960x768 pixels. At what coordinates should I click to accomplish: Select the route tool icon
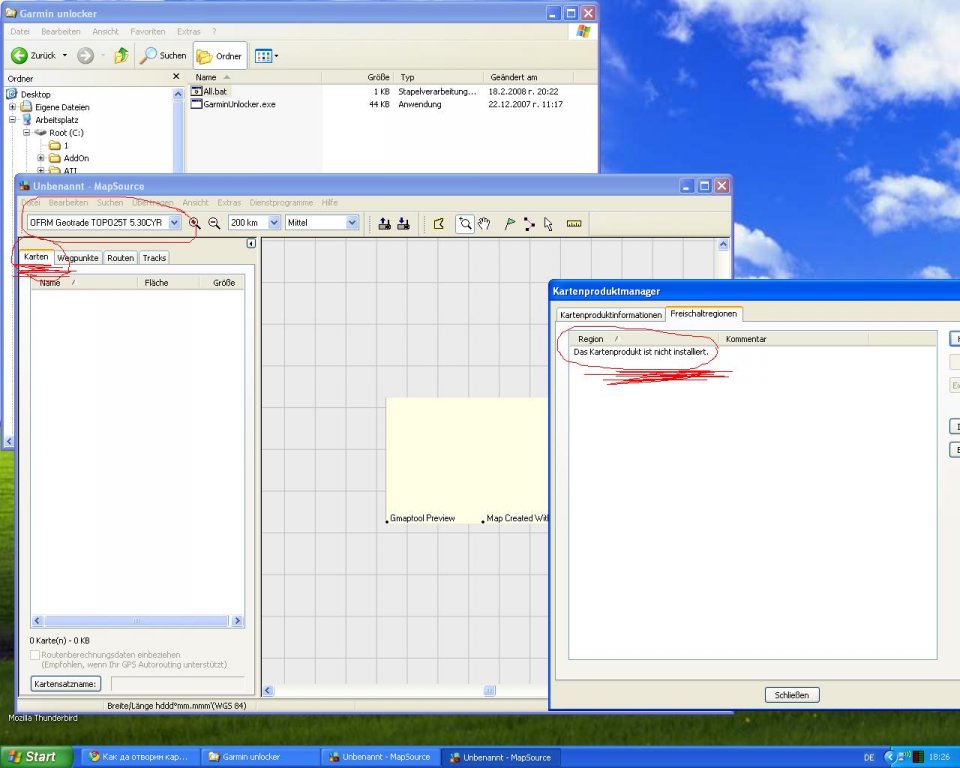click(529, 224)
